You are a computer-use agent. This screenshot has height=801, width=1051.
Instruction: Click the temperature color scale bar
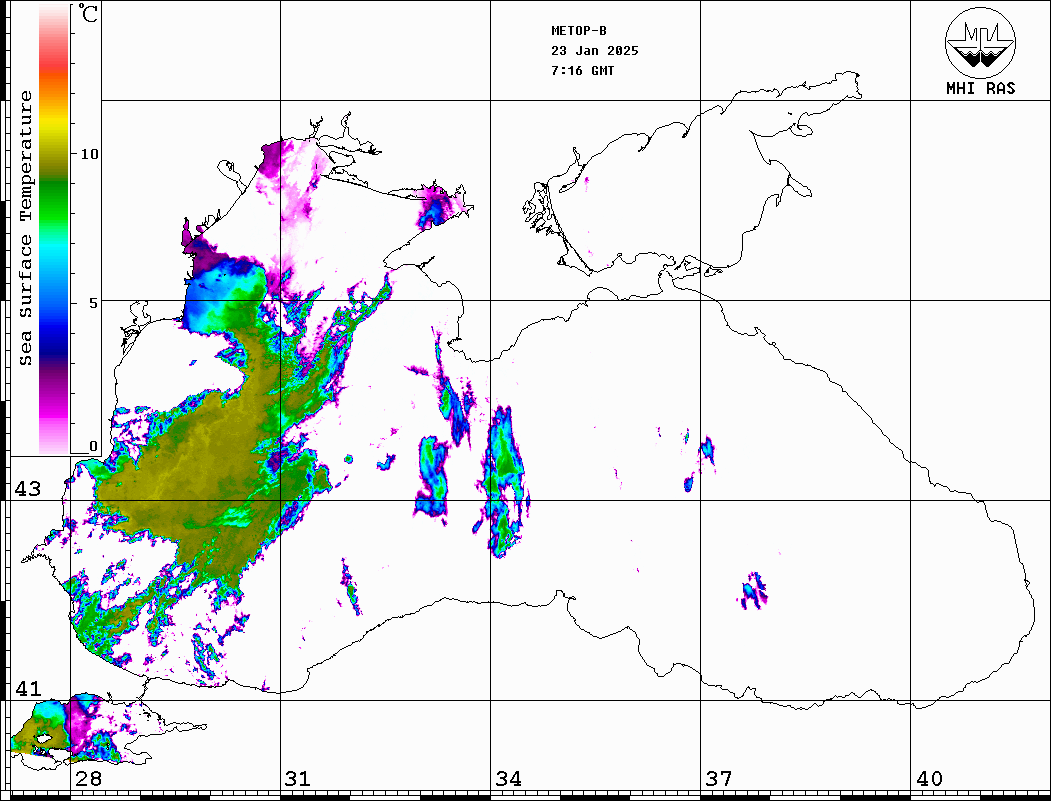click(54, 229)
